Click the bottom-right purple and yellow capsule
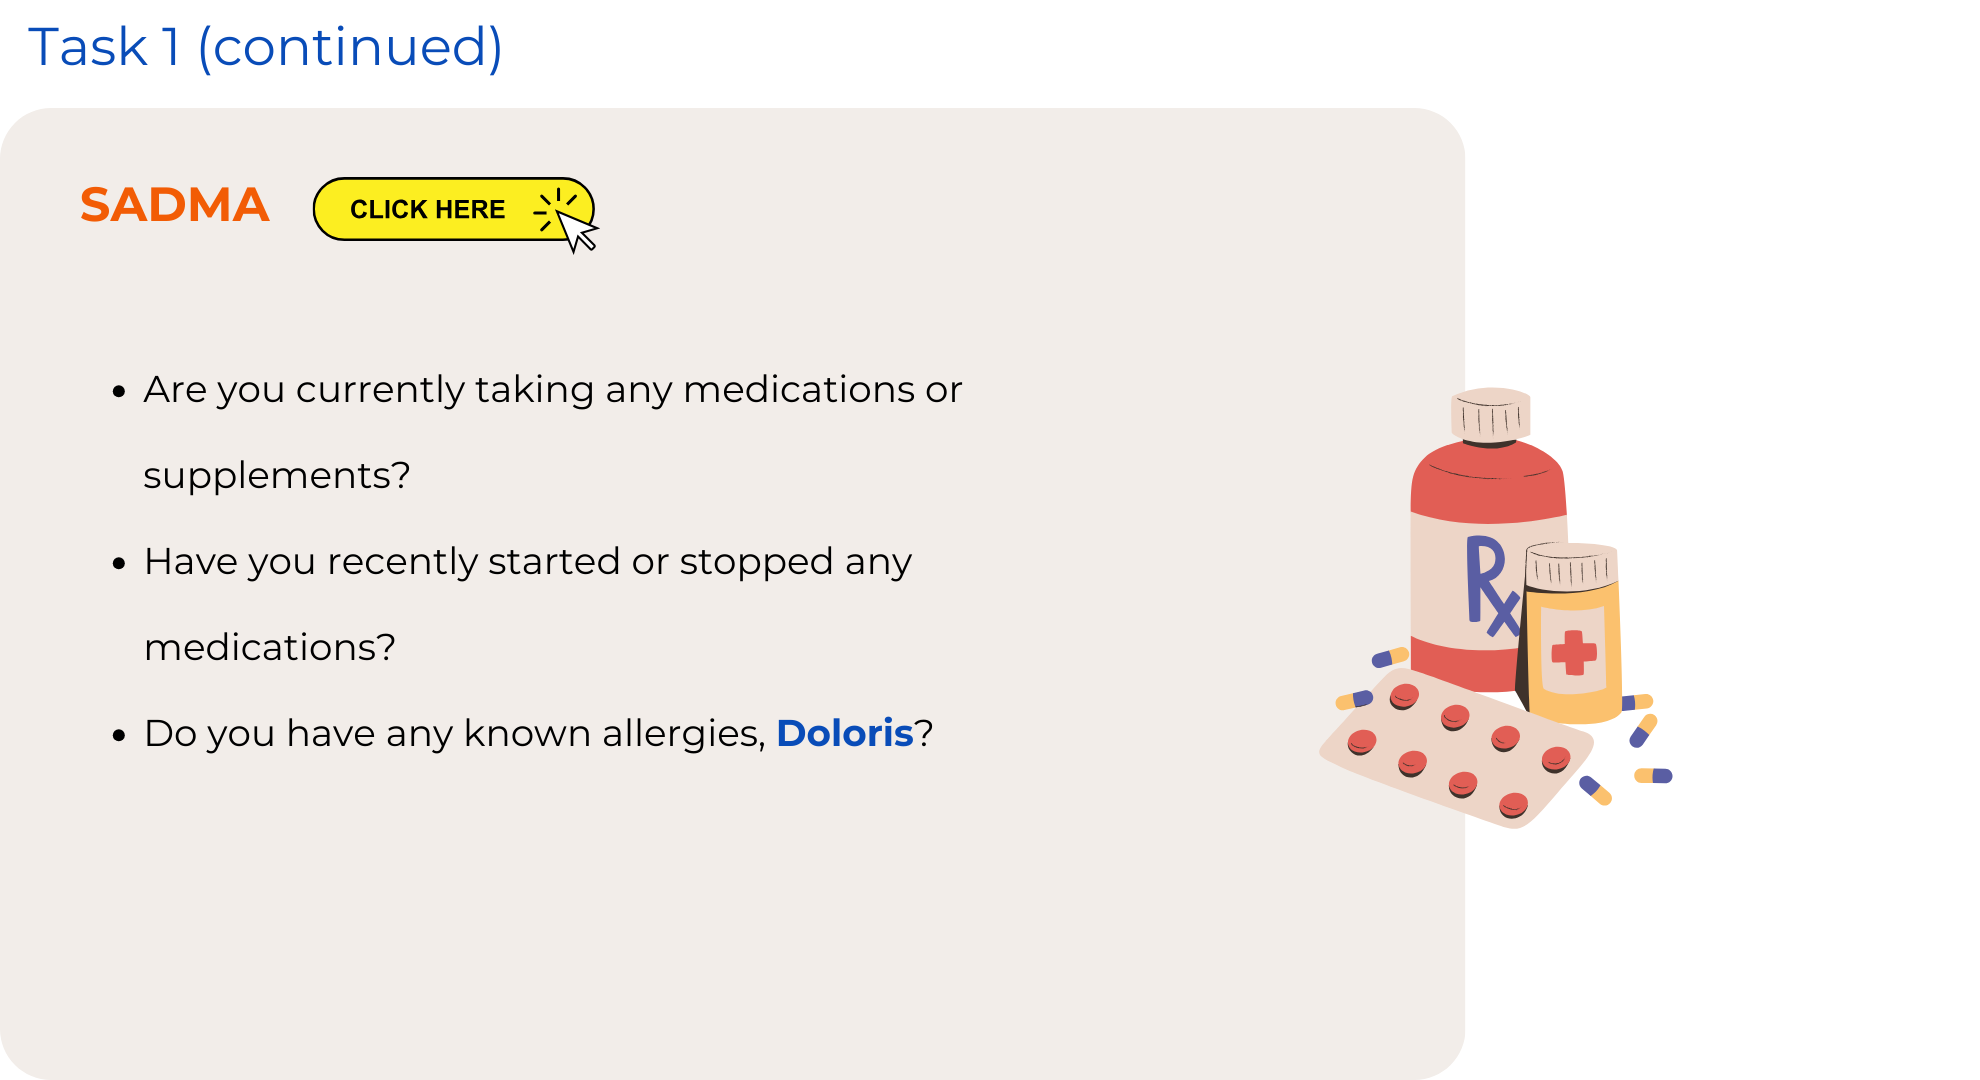1980x1080 pixels. [x=1653, y=775]
